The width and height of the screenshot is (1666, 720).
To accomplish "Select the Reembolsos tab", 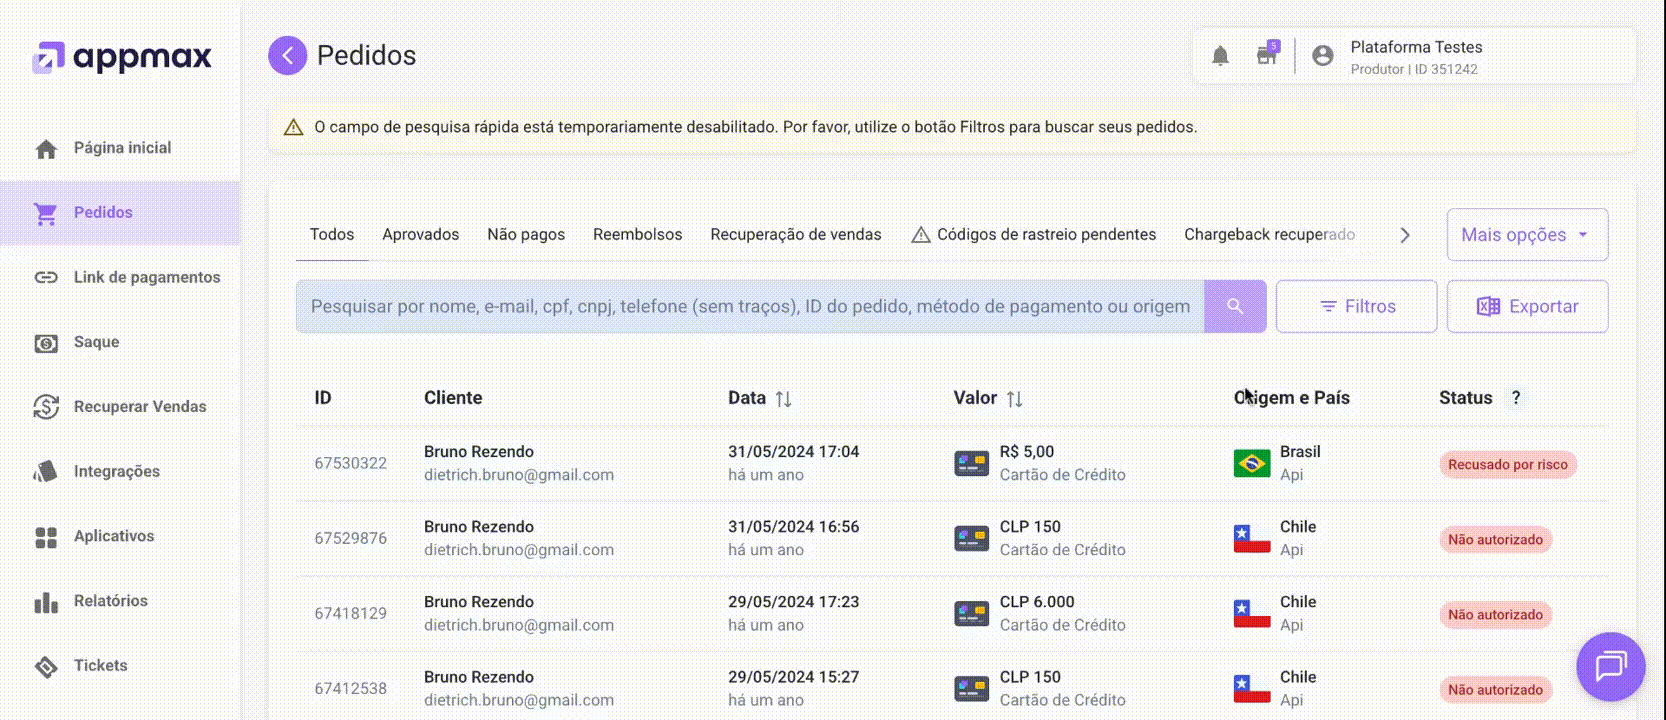I will [637, 235].
